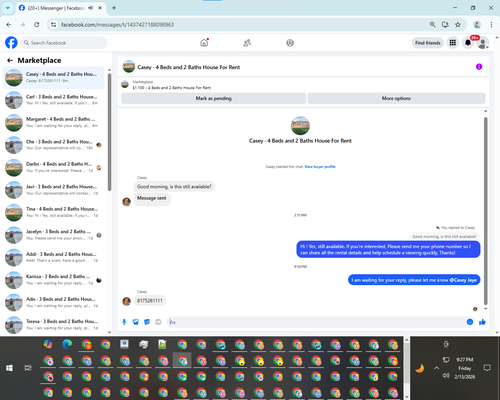Expand the account profile dropdown
Screen dimensions: 500x400
coord(483,43)
